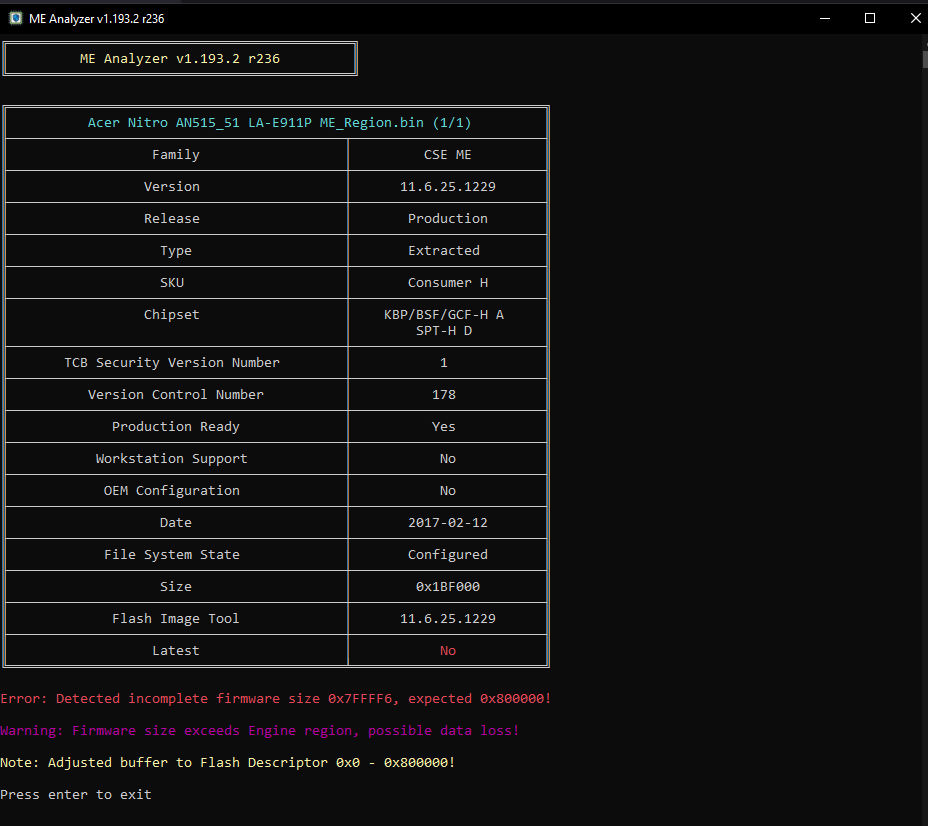Select the Consumer H value
928x826 pixels.
[447, 282]
